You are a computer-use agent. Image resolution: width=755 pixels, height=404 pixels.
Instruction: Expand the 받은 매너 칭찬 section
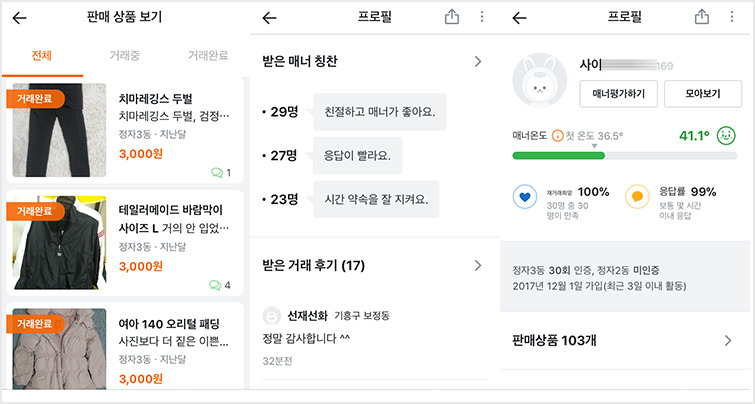click(x=478, y=61)
